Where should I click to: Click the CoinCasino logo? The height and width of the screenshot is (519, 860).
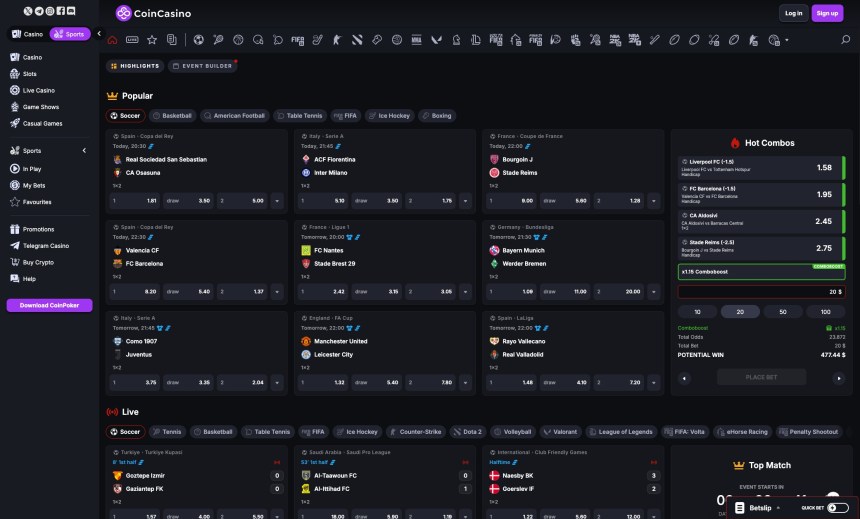[x=154, y=13]
